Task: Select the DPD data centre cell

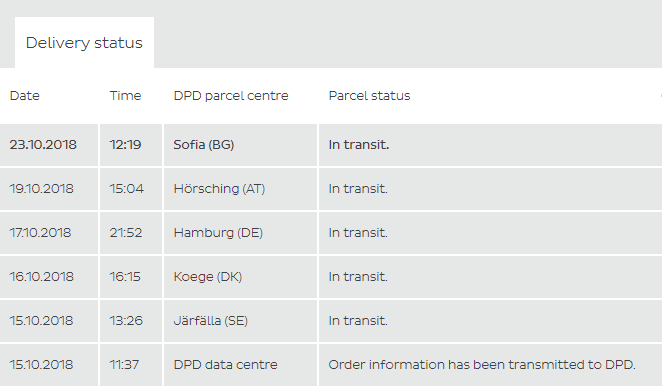Action: point(240,365)
